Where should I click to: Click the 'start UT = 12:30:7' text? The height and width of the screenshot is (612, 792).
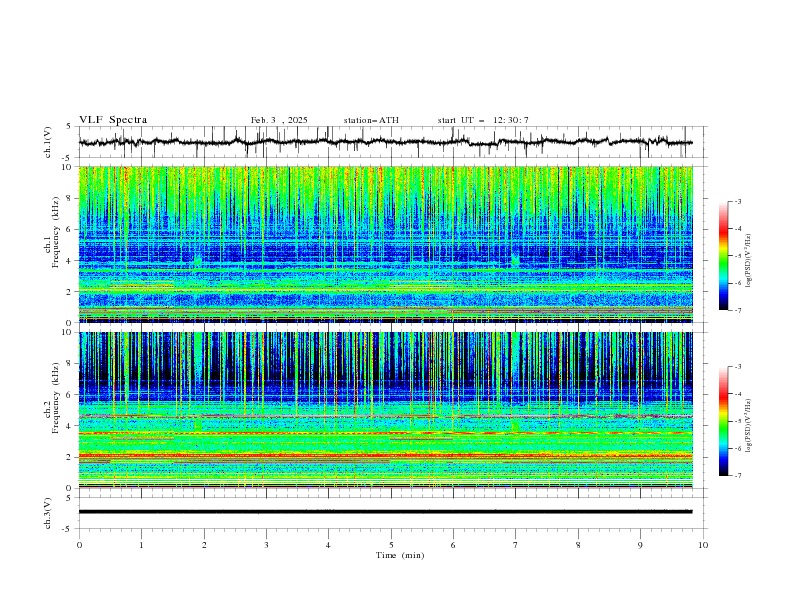tap(483, 120)
